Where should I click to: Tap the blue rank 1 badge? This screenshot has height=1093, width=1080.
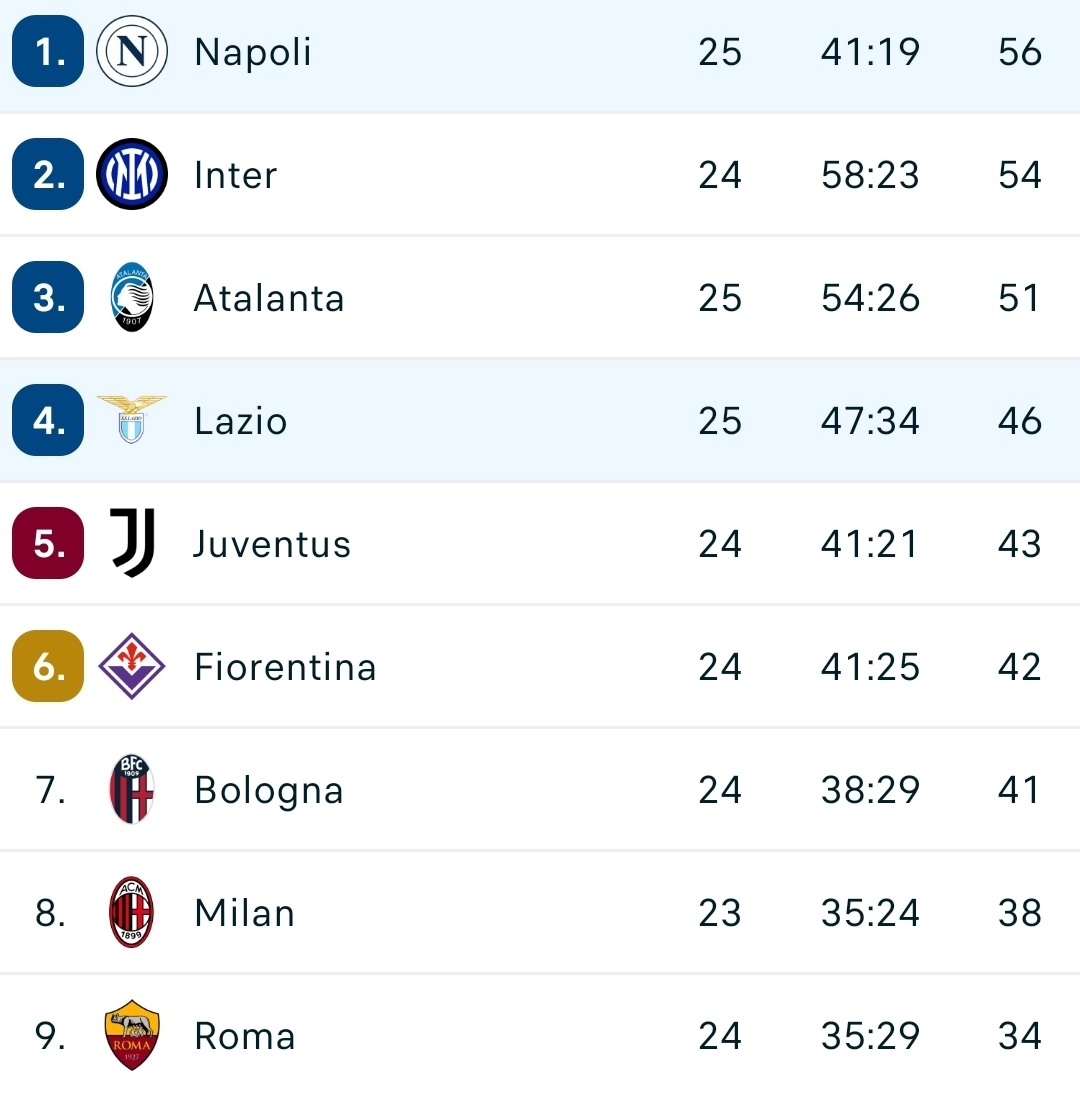coord(48,51)
